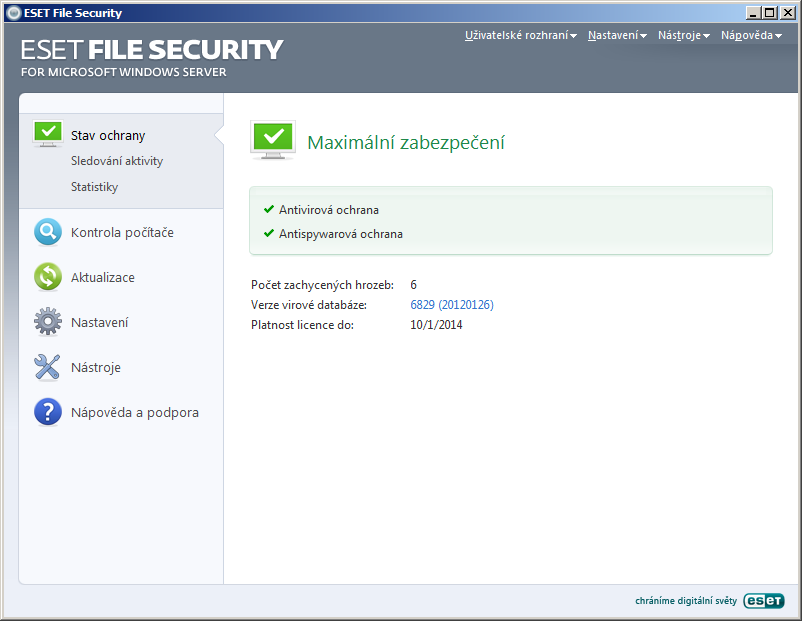
Task: Click the Nápověda a podpora question mark icon
Action: tap(48, 412)
